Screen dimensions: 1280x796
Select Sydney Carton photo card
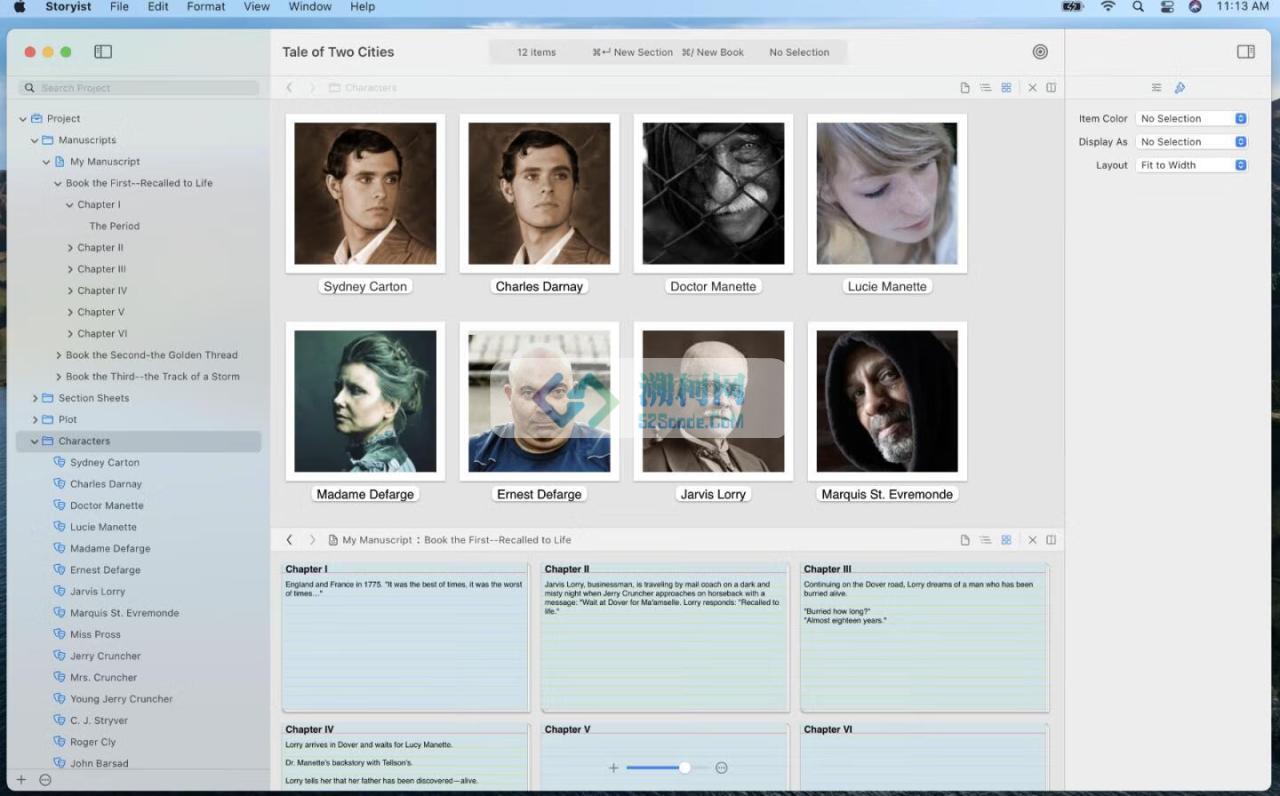point(365,193)
